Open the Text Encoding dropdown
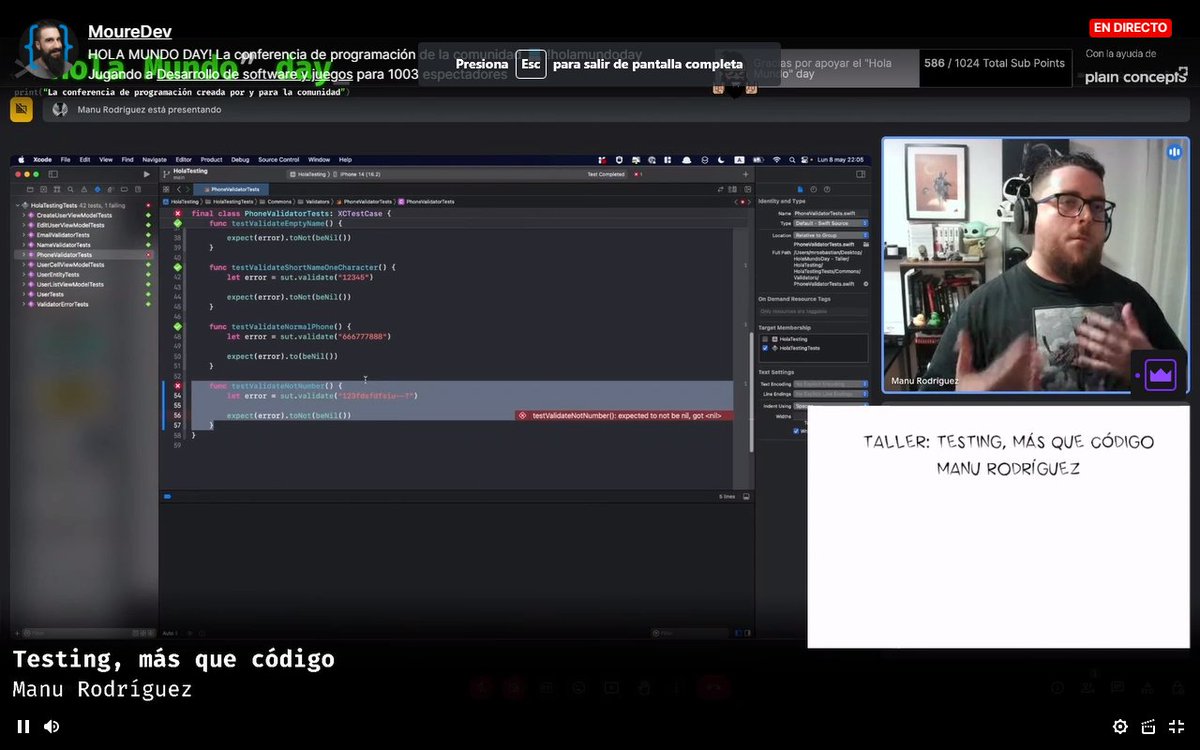The height and width of the screenshot is (750, 1200). pos(831,384)
